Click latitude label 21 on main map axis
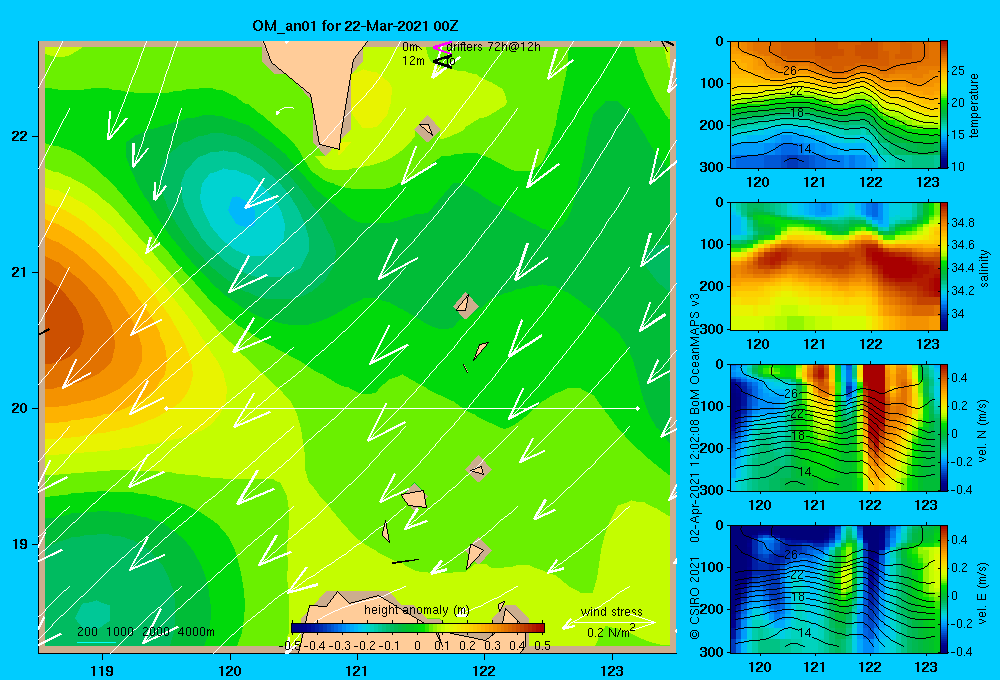The image size is (1000, 680). tap(19, 272)
